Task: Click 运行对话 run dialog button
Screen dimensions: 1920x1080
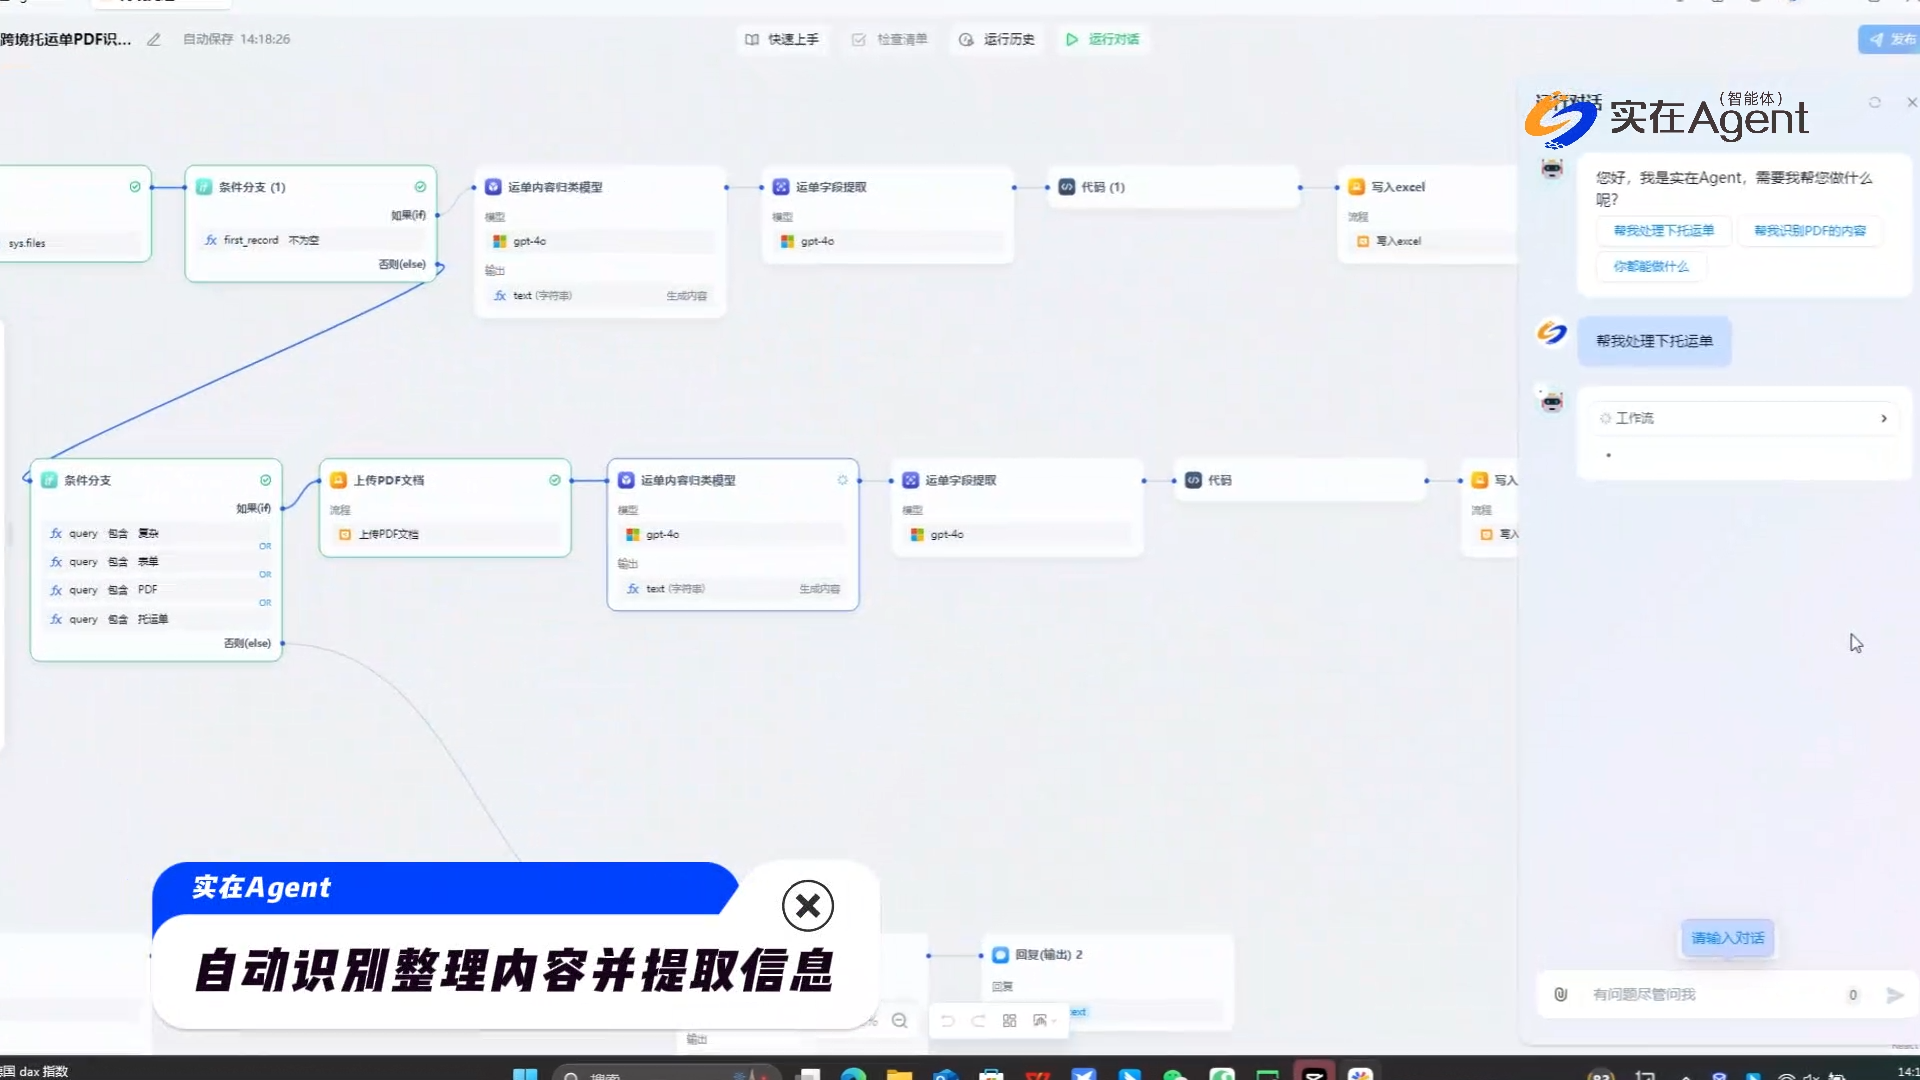Action: click(1102, 40)
